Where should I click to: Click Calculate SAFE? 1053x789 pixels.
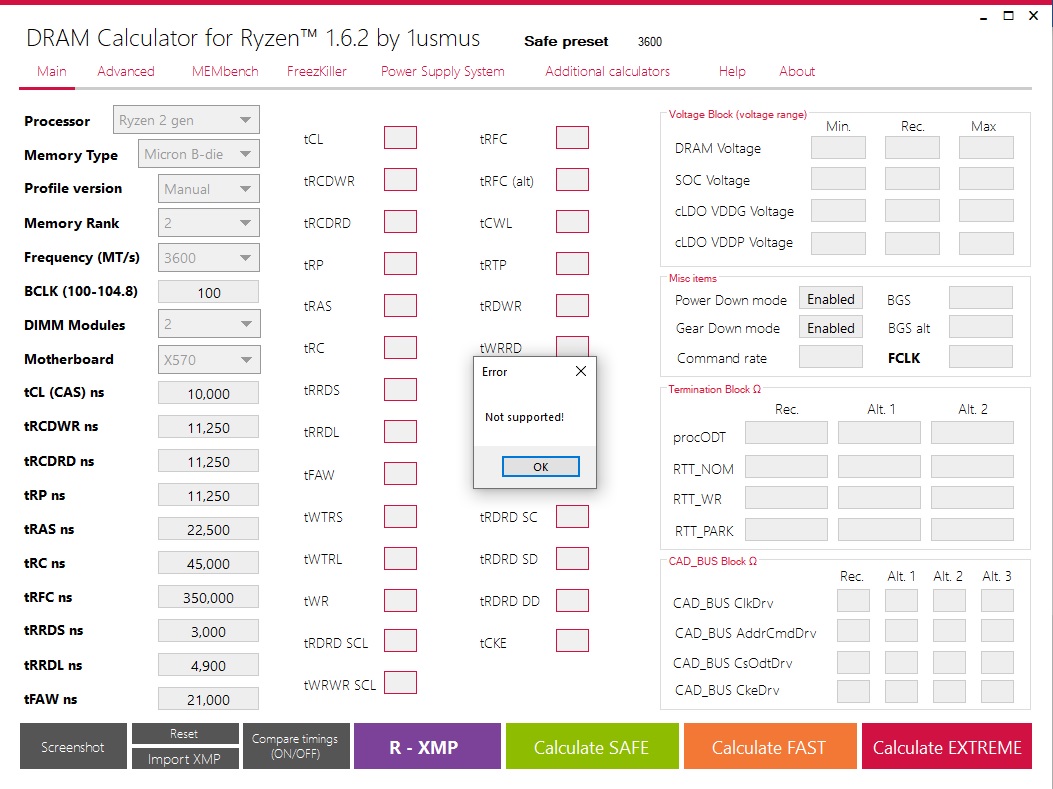[592, 746]
